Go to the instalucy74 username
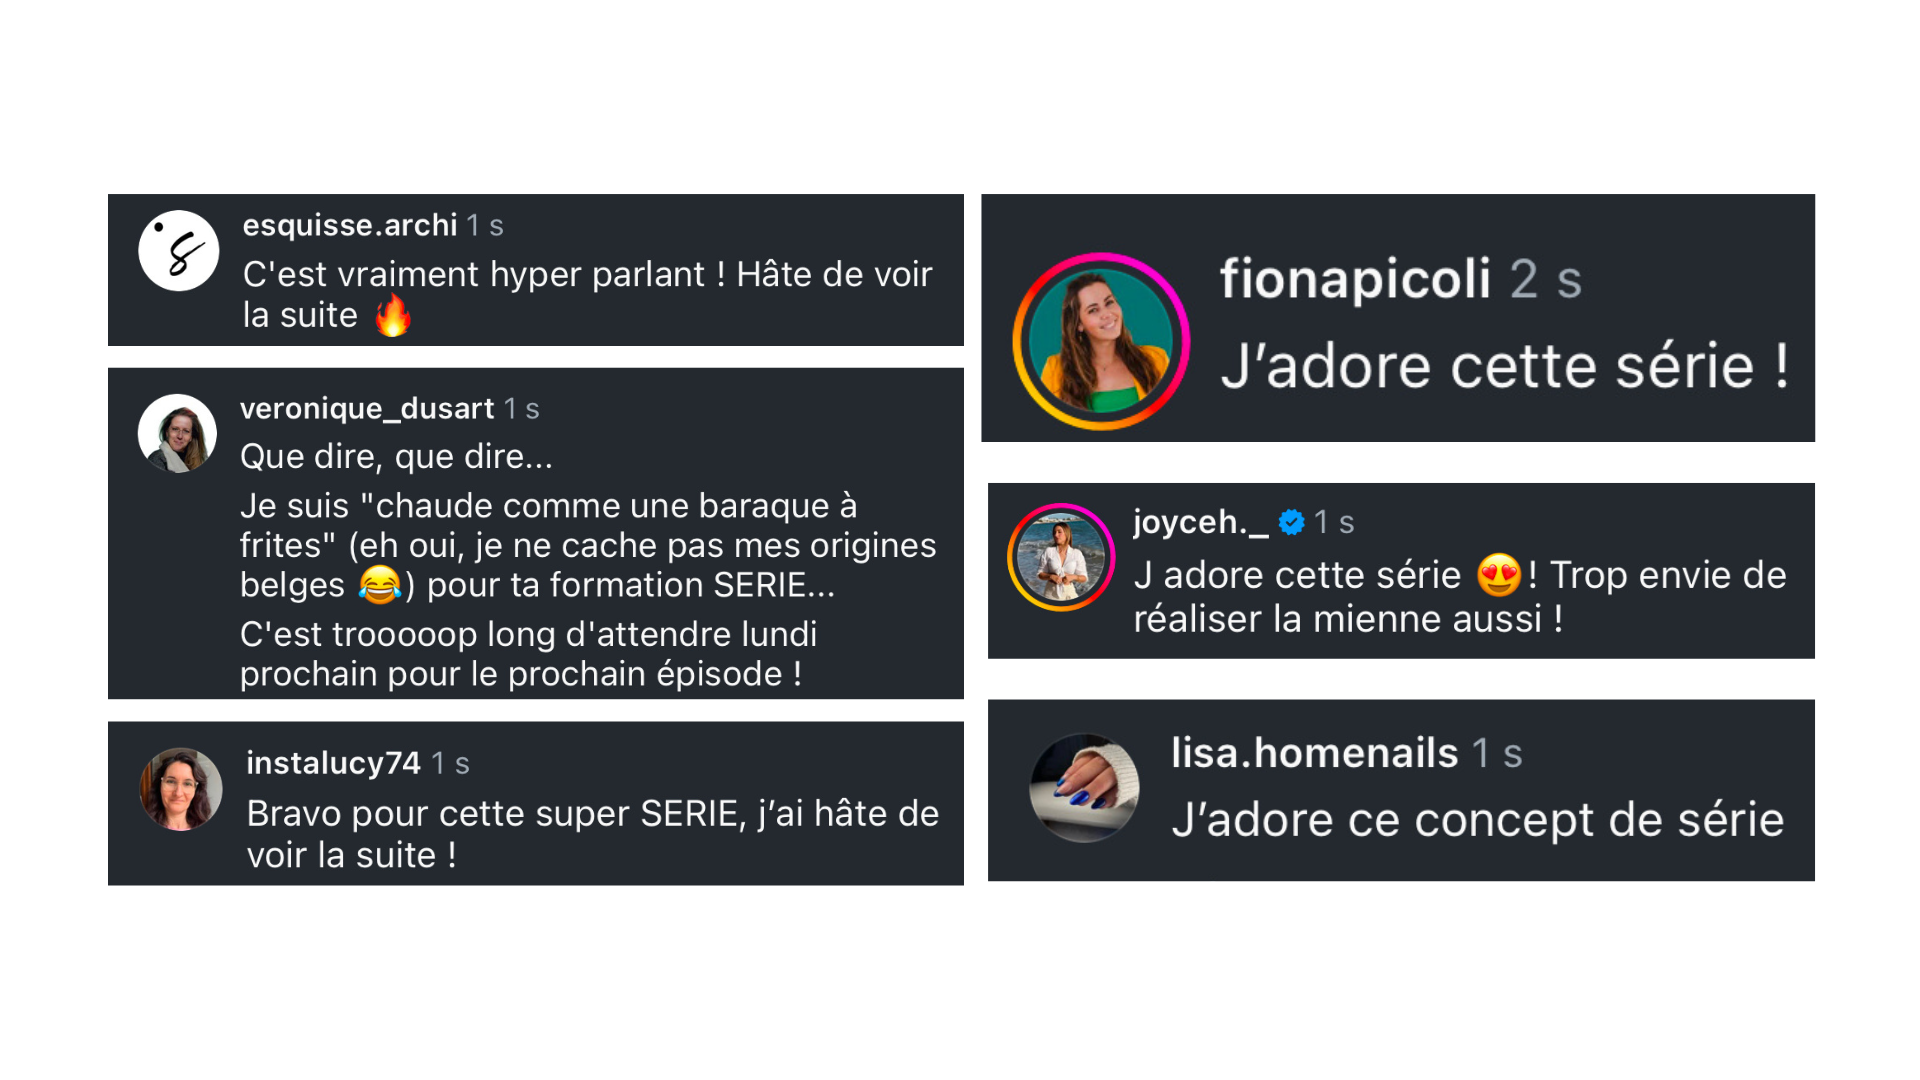 [334, 763]
